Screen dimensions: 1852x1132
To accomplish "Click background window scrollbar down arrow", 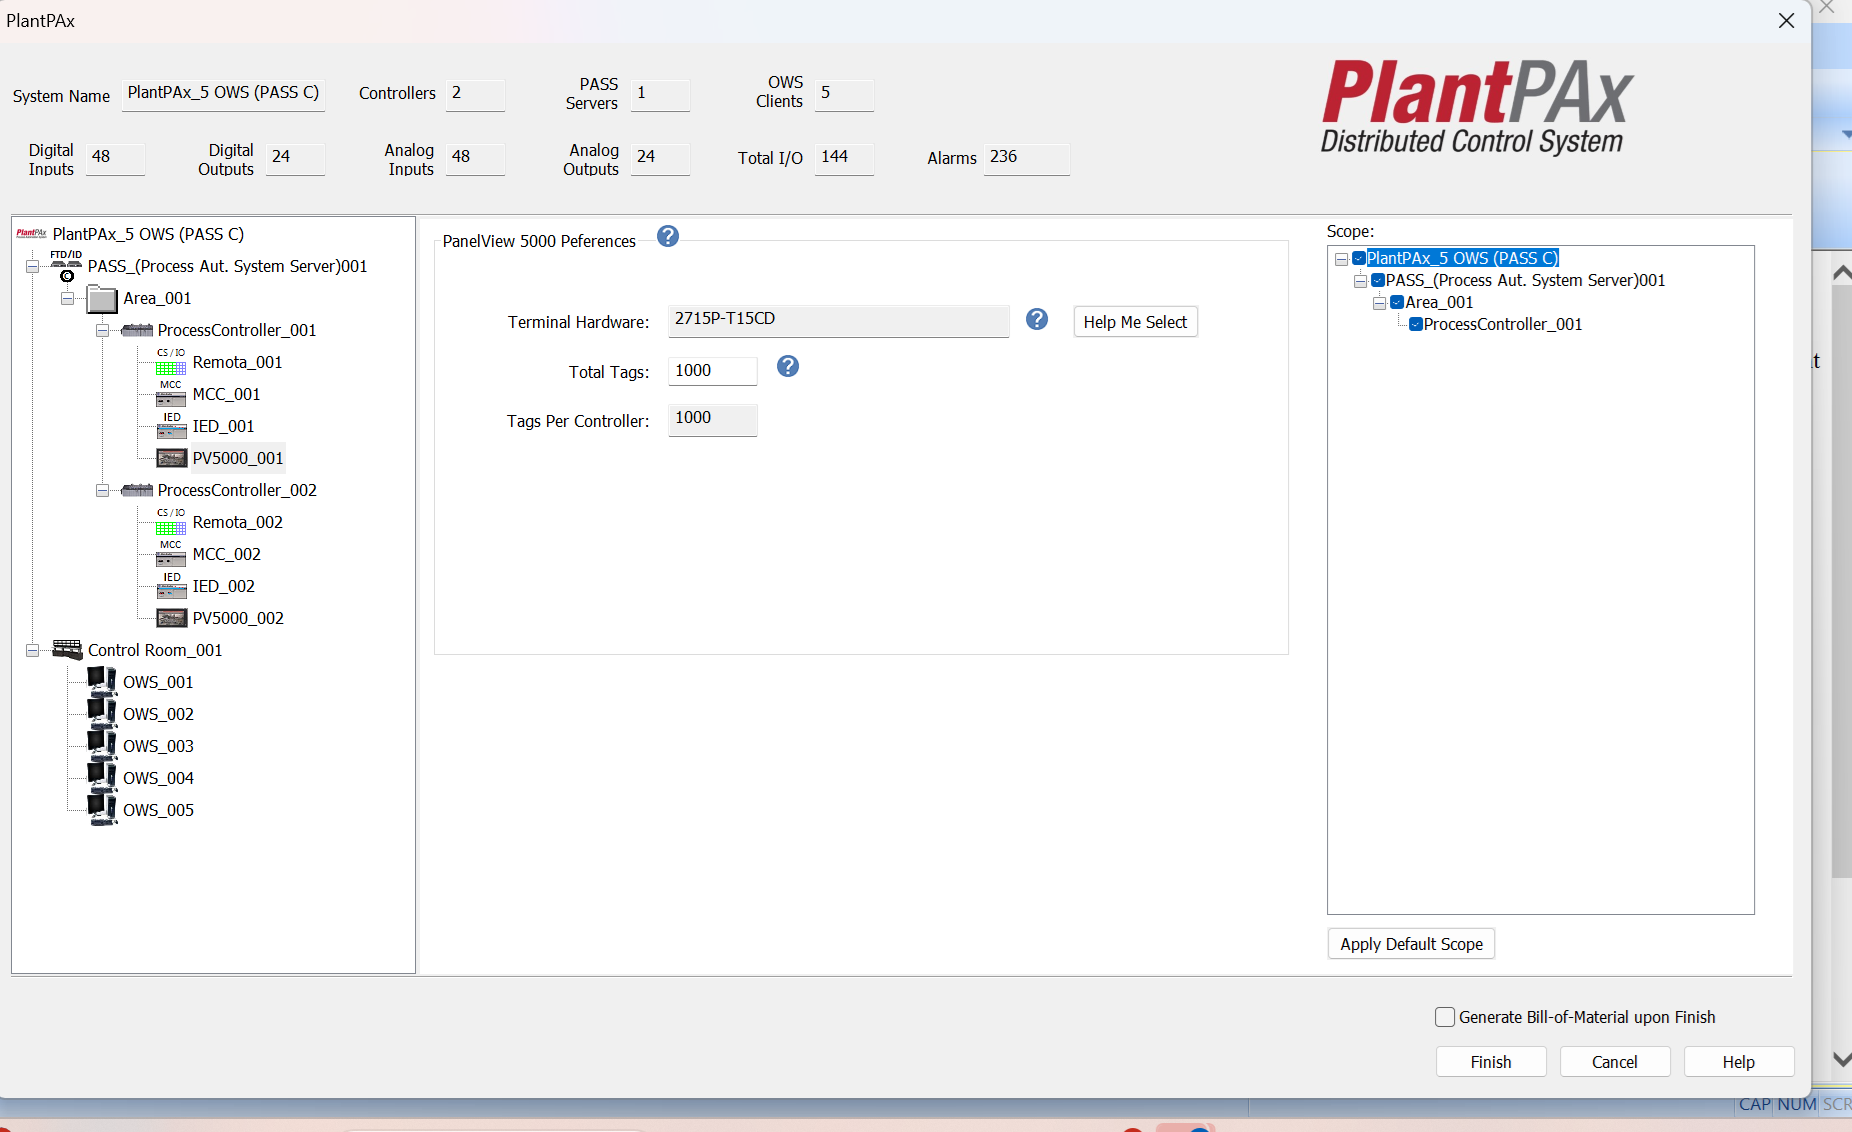I will pos(1842,1059).
